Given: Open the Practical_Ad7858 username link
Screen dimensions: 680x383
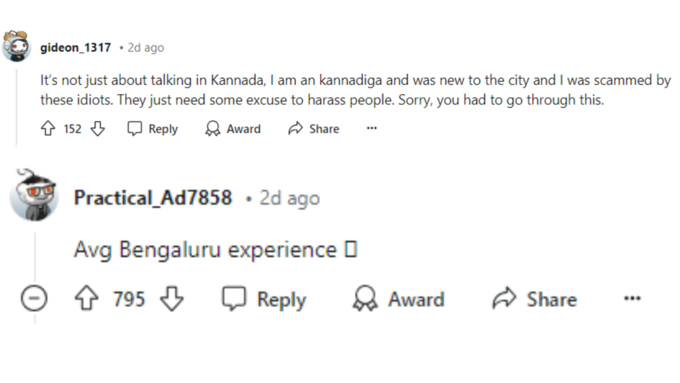Looking at the screenshot, I should [153, 198].
